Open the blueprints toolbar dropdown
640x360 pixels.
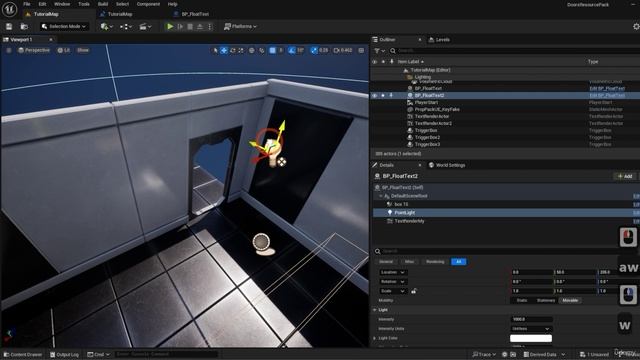126,27
